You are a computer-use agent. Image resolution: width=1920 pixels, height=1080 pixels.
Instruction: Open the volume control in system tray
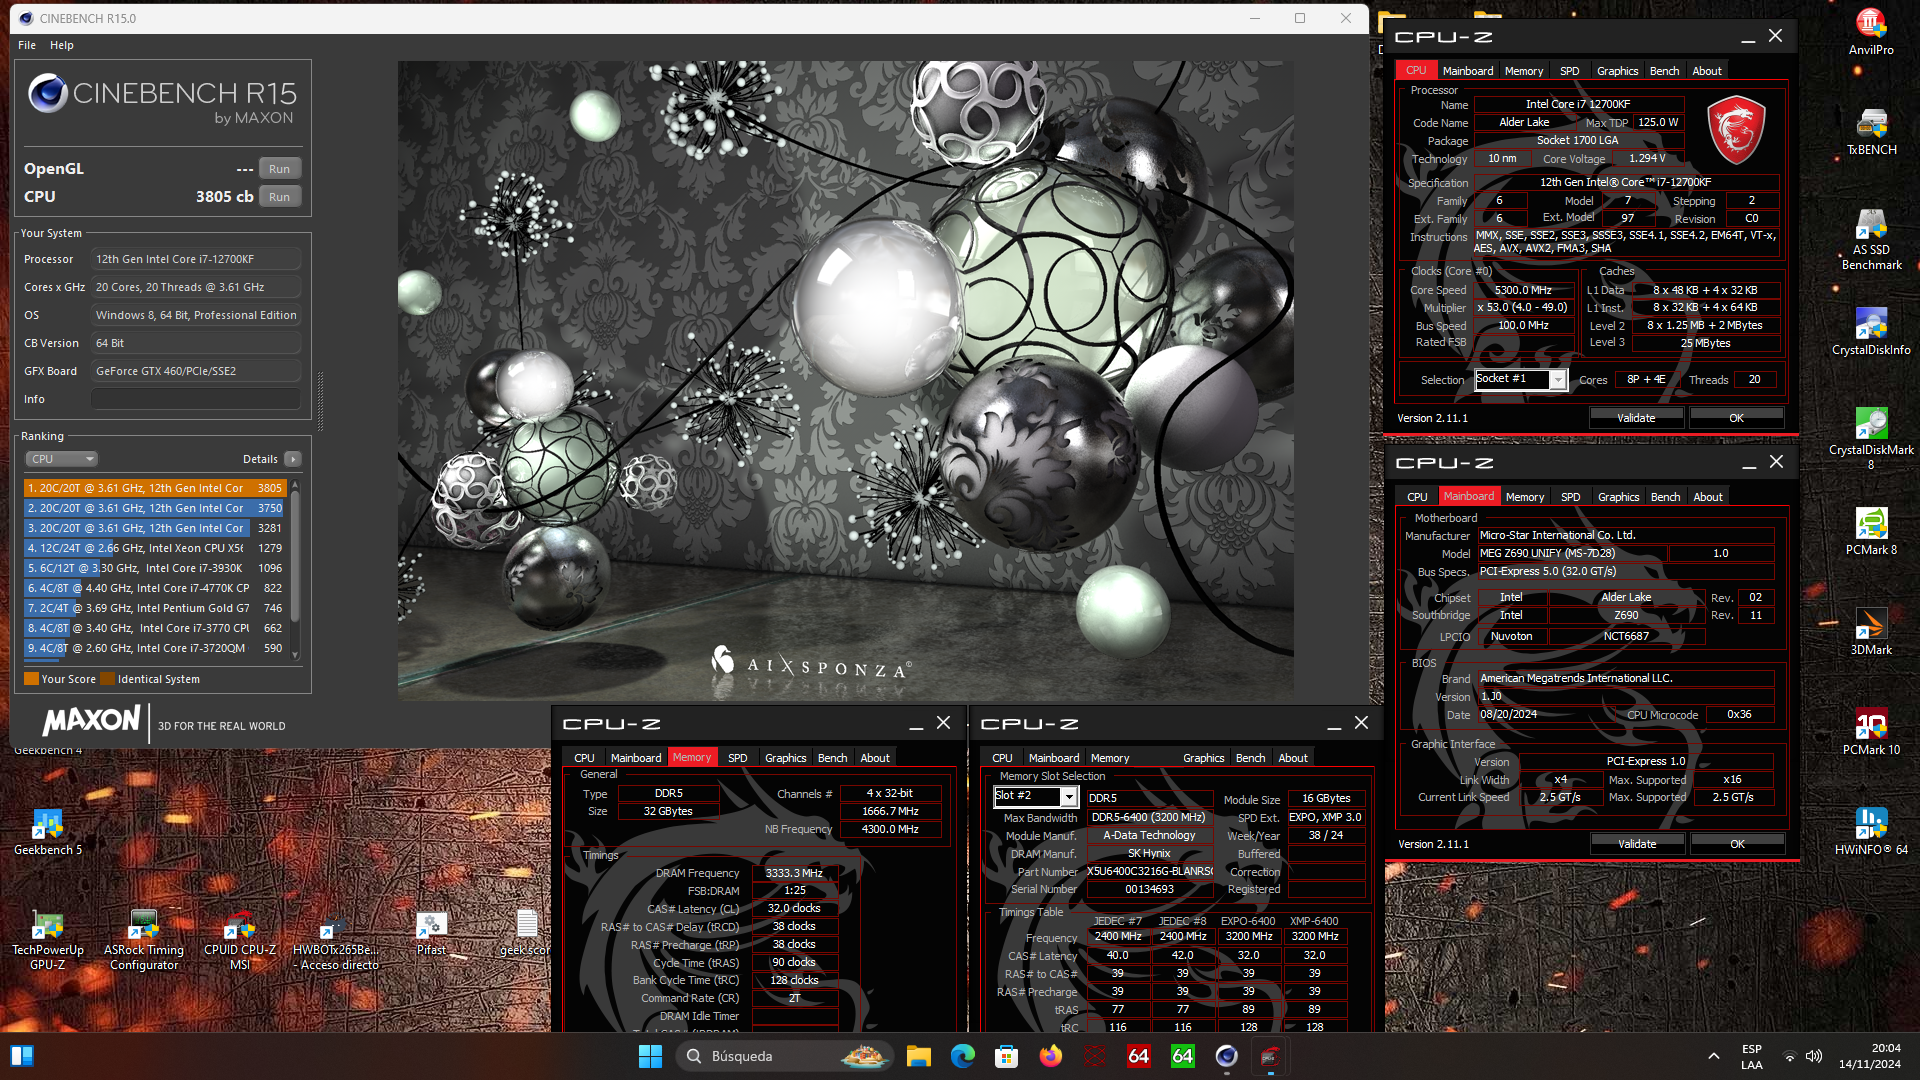pos(1814,1056)
